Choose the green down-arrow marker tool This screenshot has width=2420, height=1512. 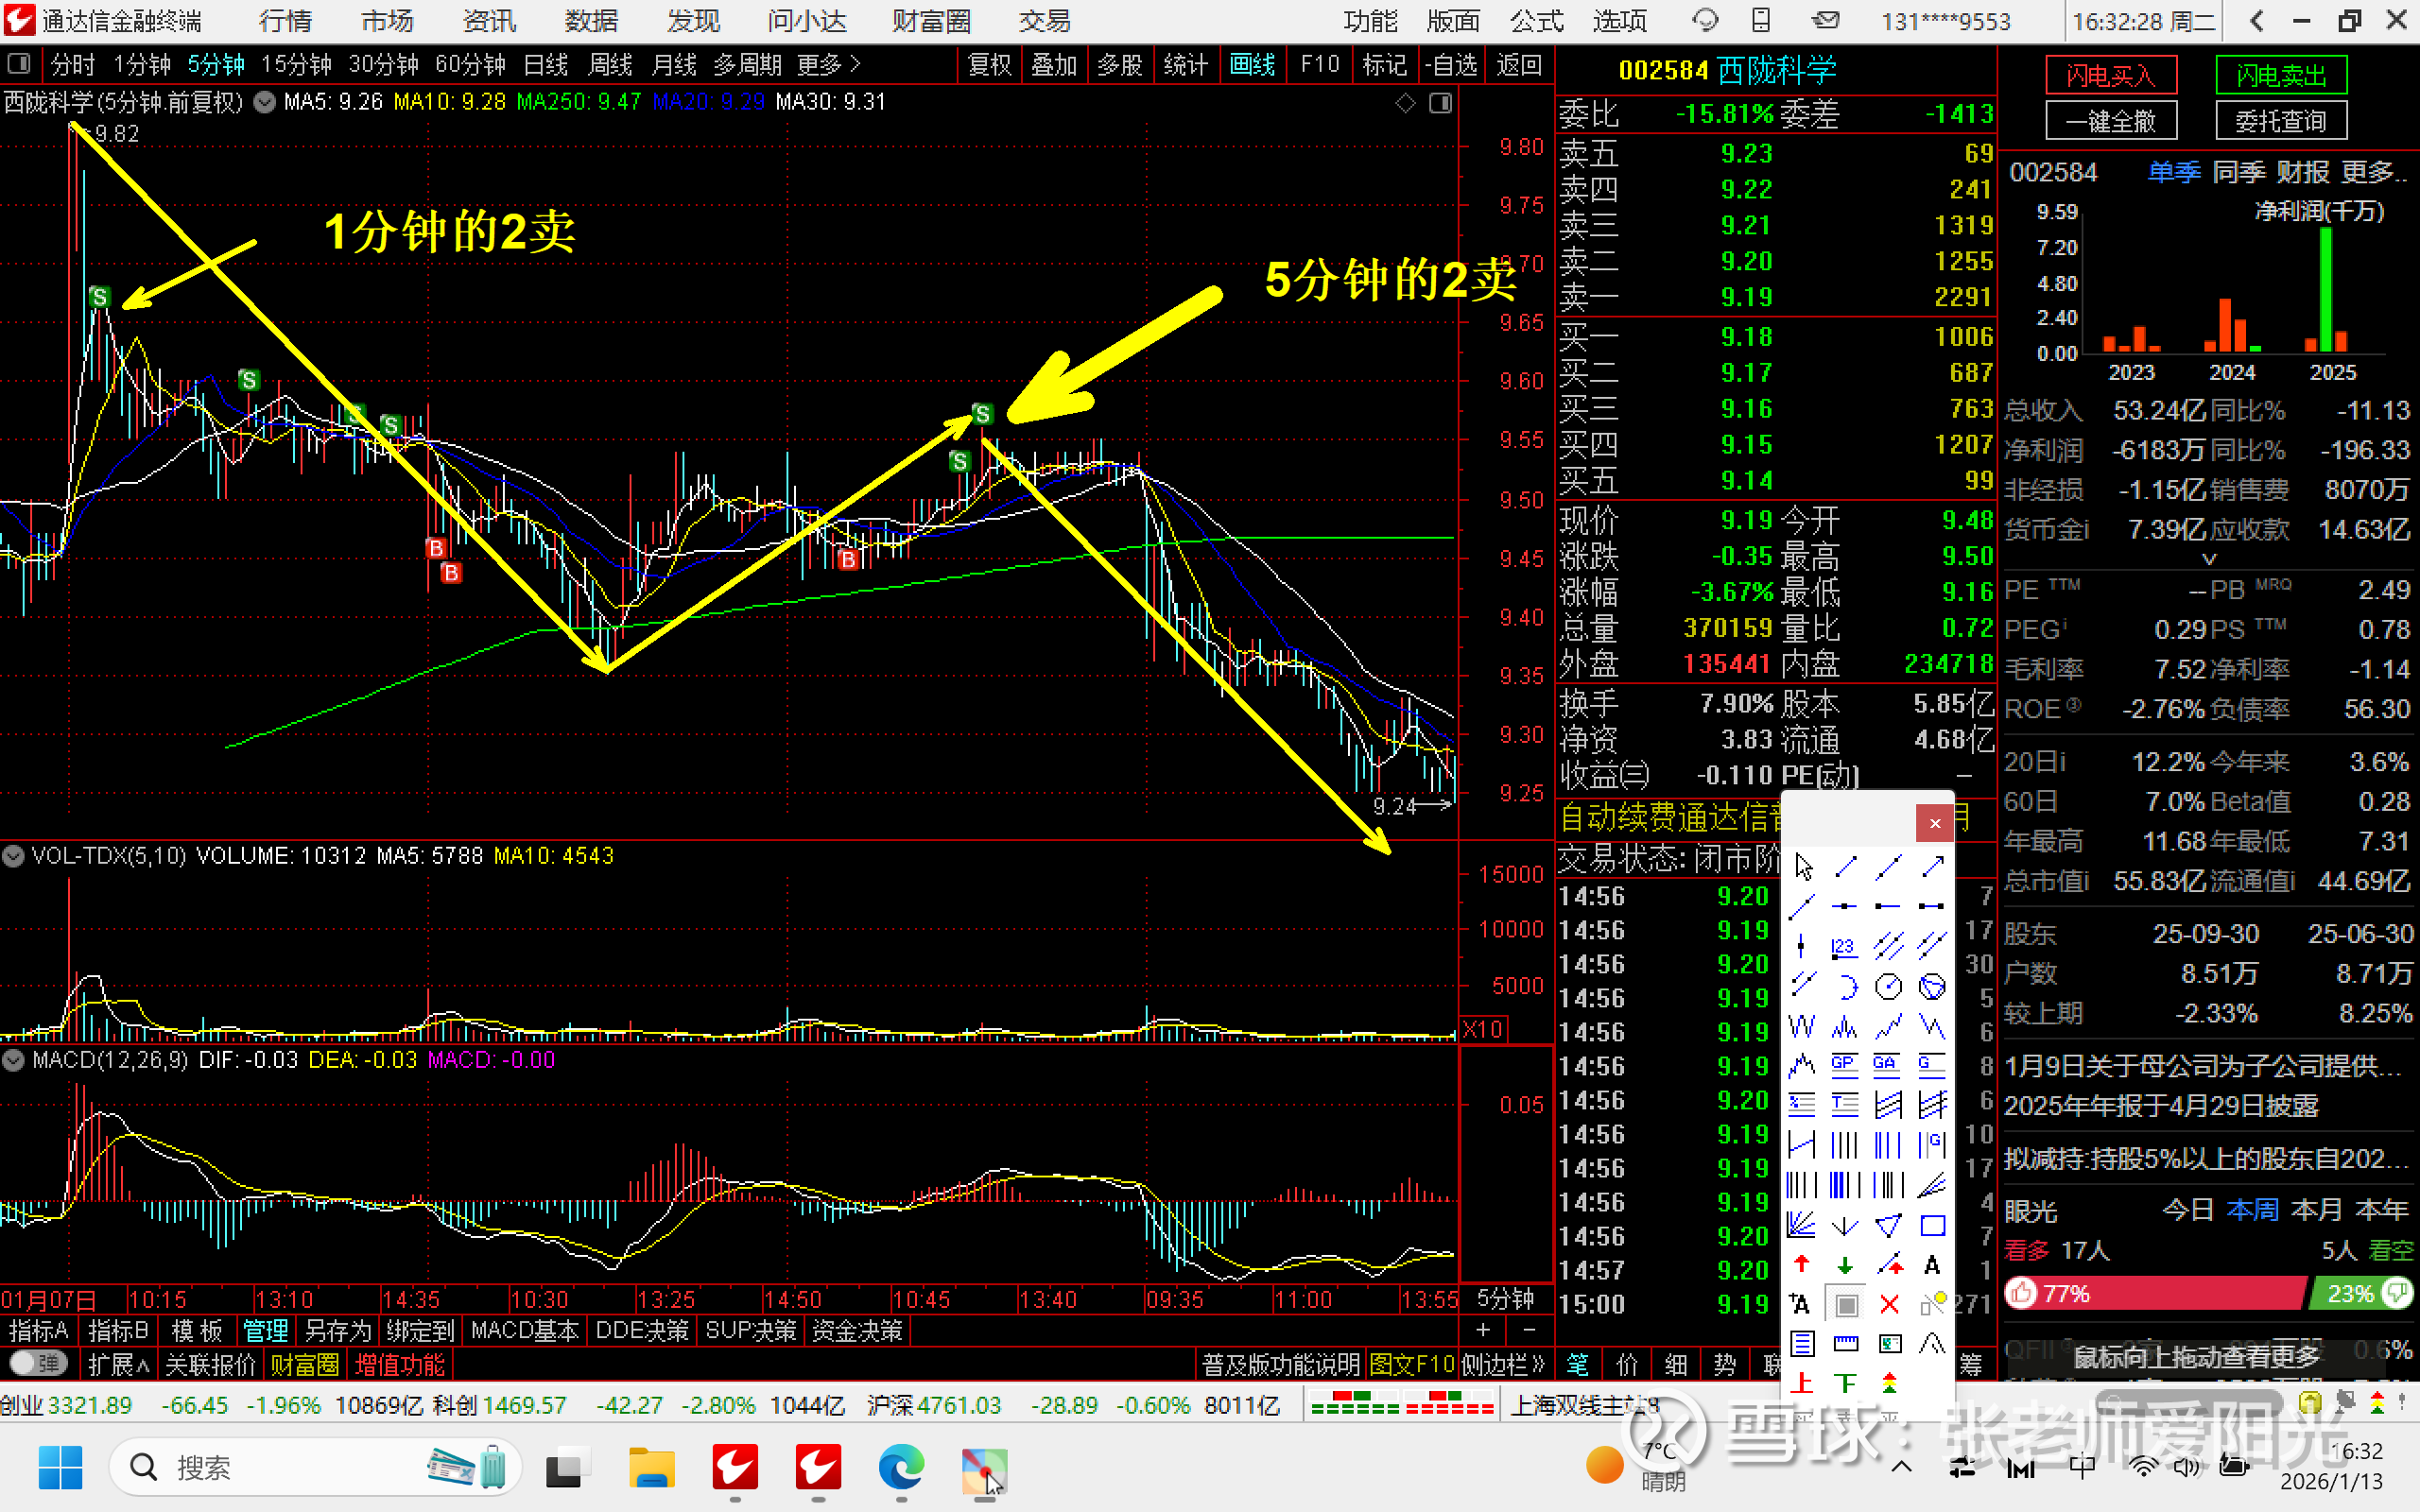1845,1265
